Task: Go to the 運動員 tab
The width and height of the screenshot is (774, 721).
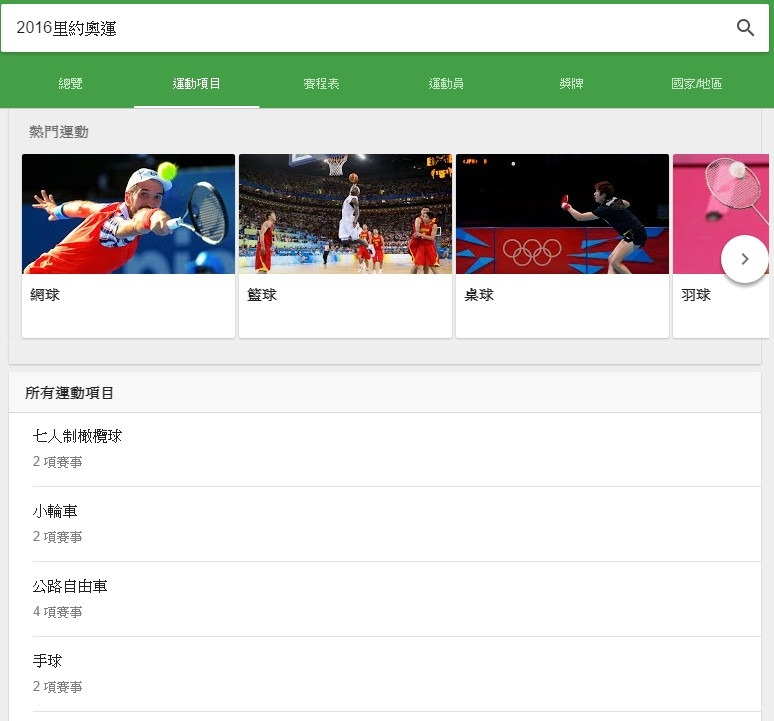Action: click(446, 83)
